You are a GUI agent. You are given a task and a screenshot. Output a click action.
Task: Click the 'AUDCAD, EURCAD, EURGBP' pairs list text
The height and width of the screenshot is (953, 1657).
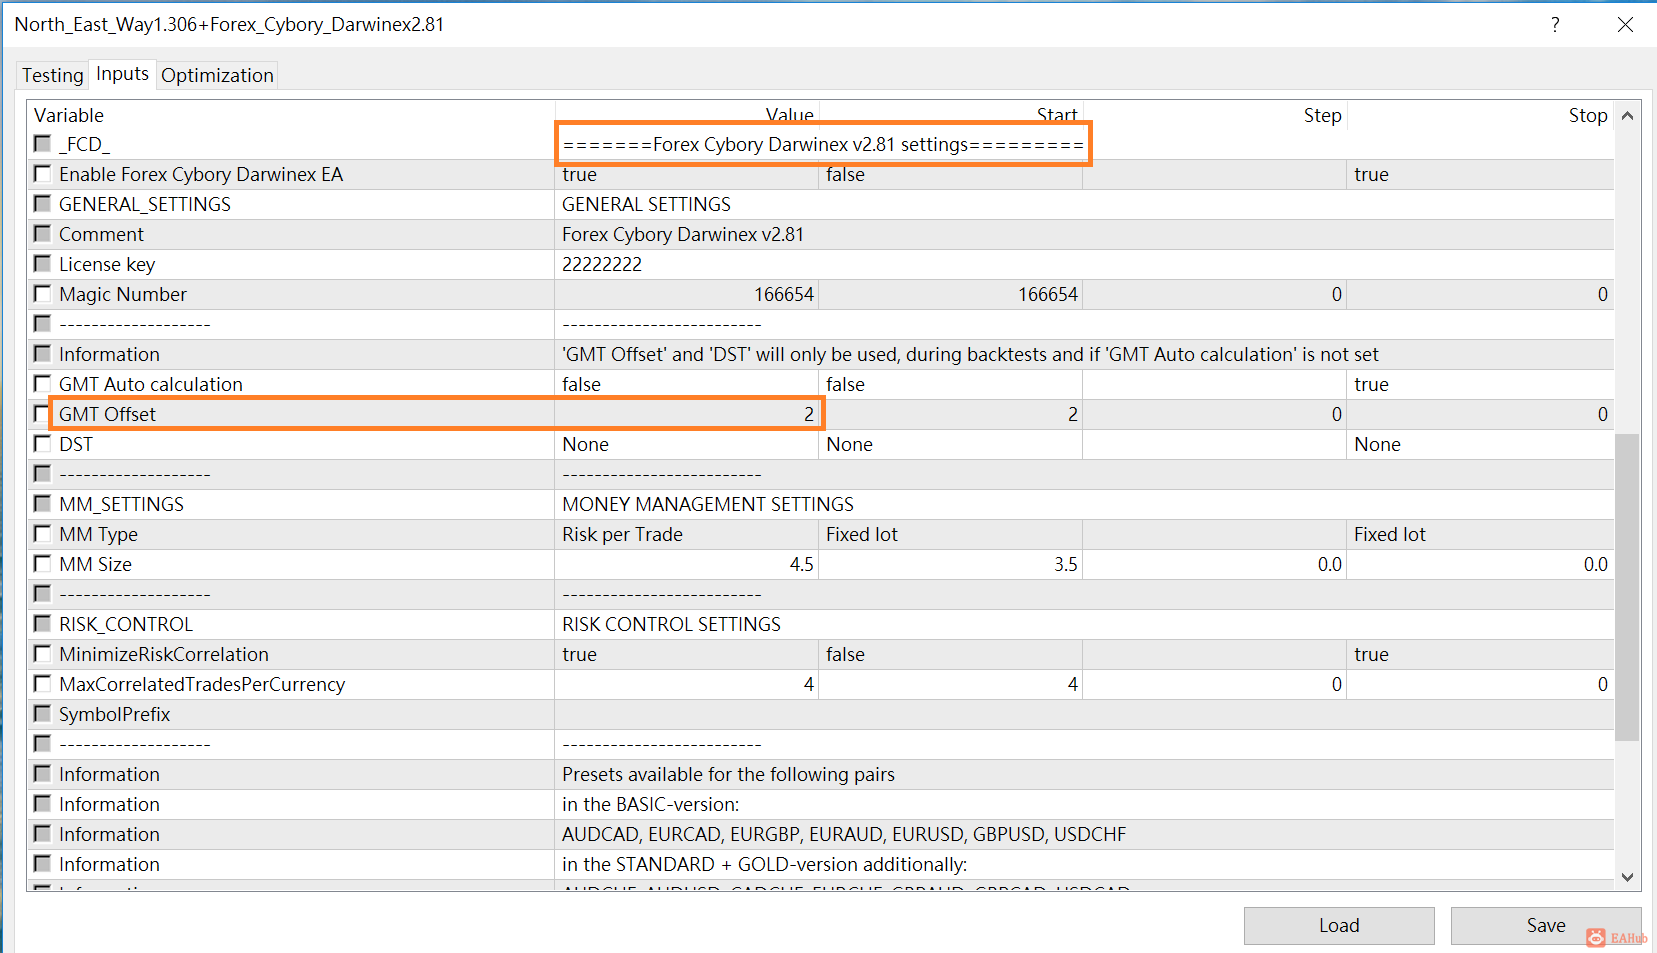(x=844, y=834)
